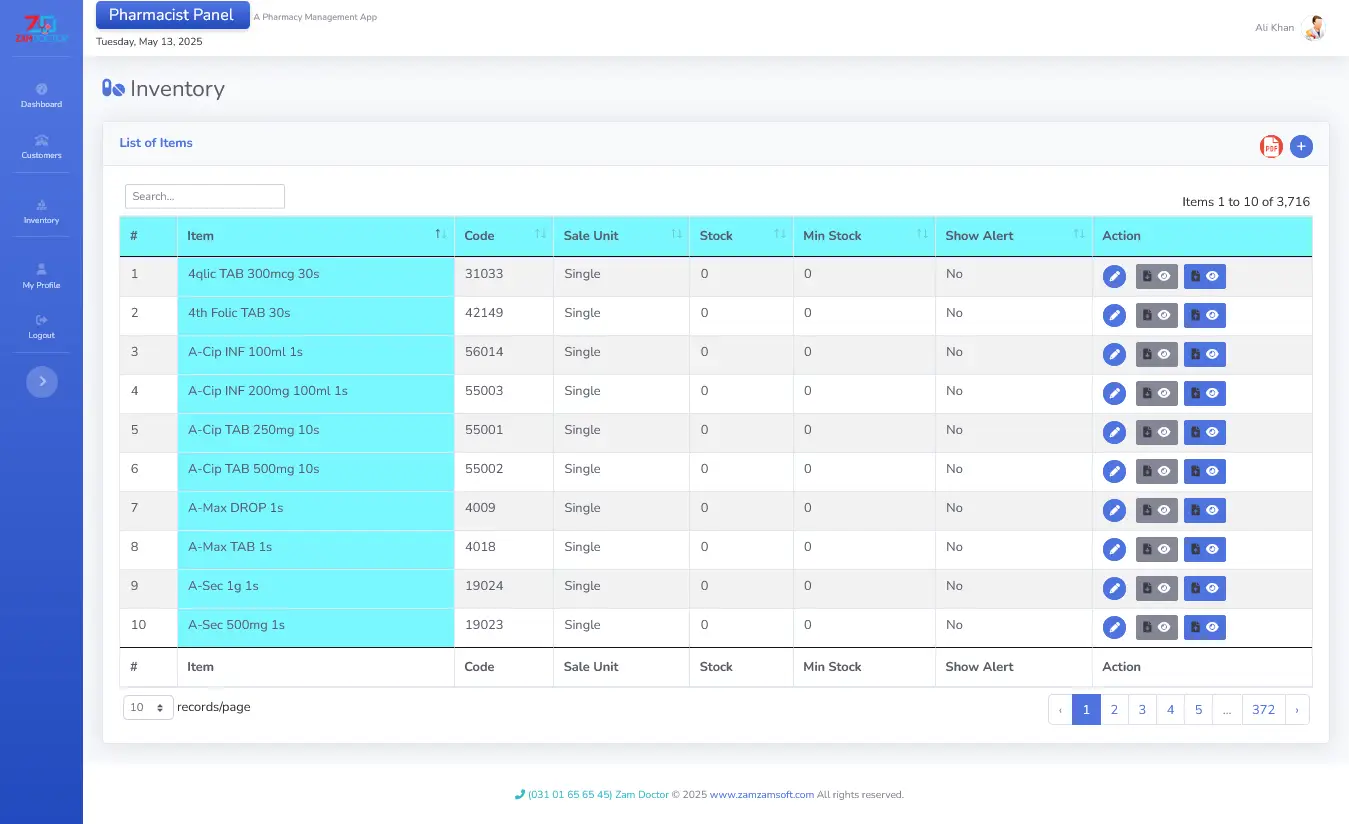Click the inventory Search input field
1349x824 pixels.
[205, 197]
